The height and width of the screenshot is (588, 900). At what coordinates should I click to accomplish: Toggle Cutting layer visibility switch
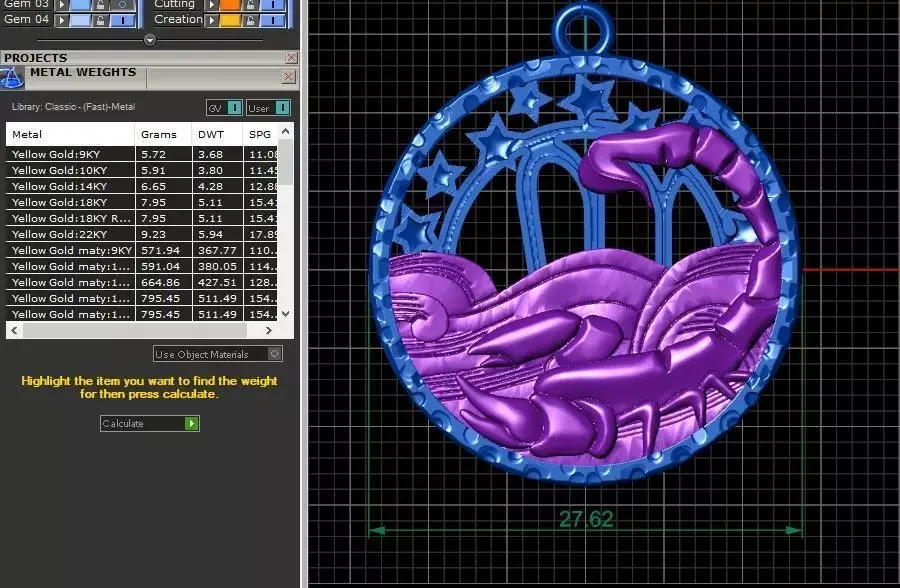(273, 5)
